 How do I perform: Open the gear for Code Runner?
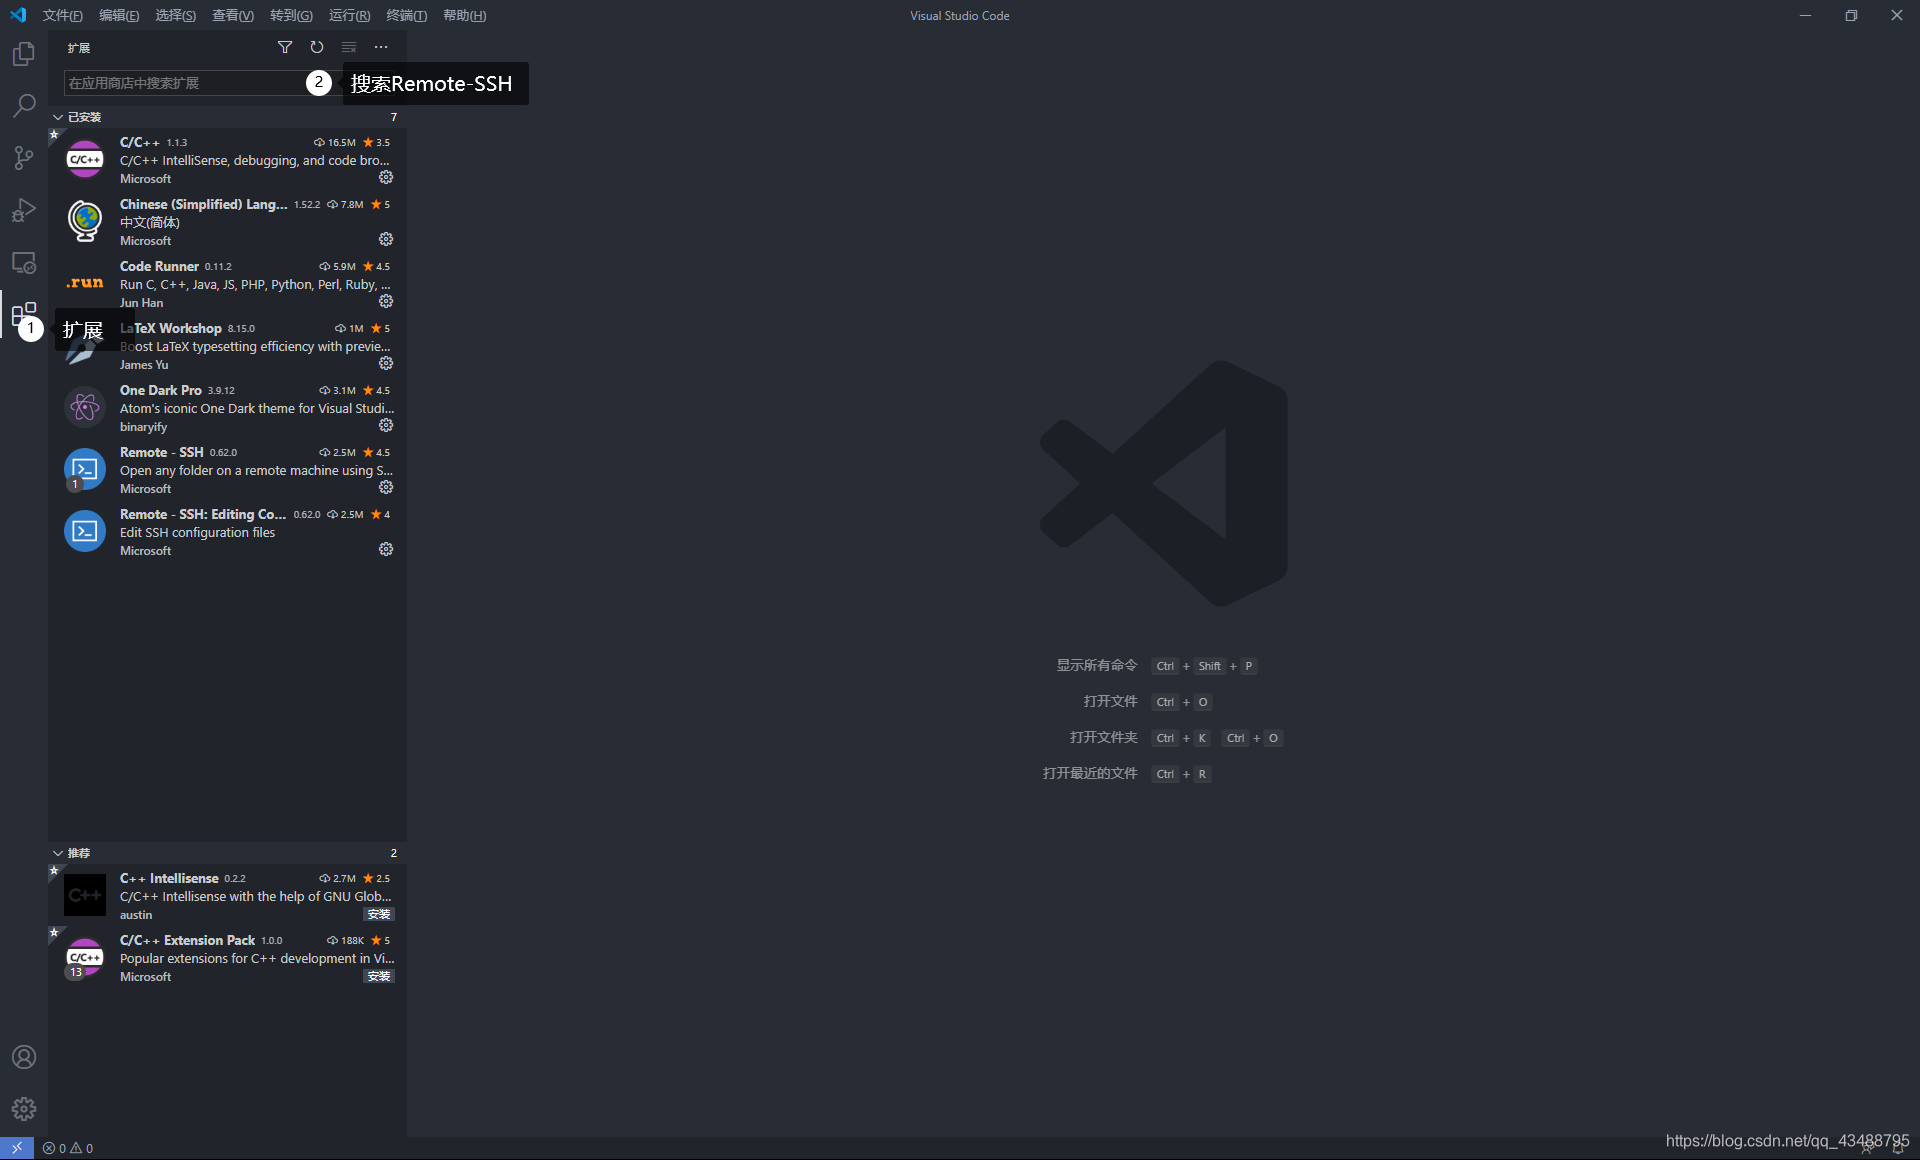point(386,301)
